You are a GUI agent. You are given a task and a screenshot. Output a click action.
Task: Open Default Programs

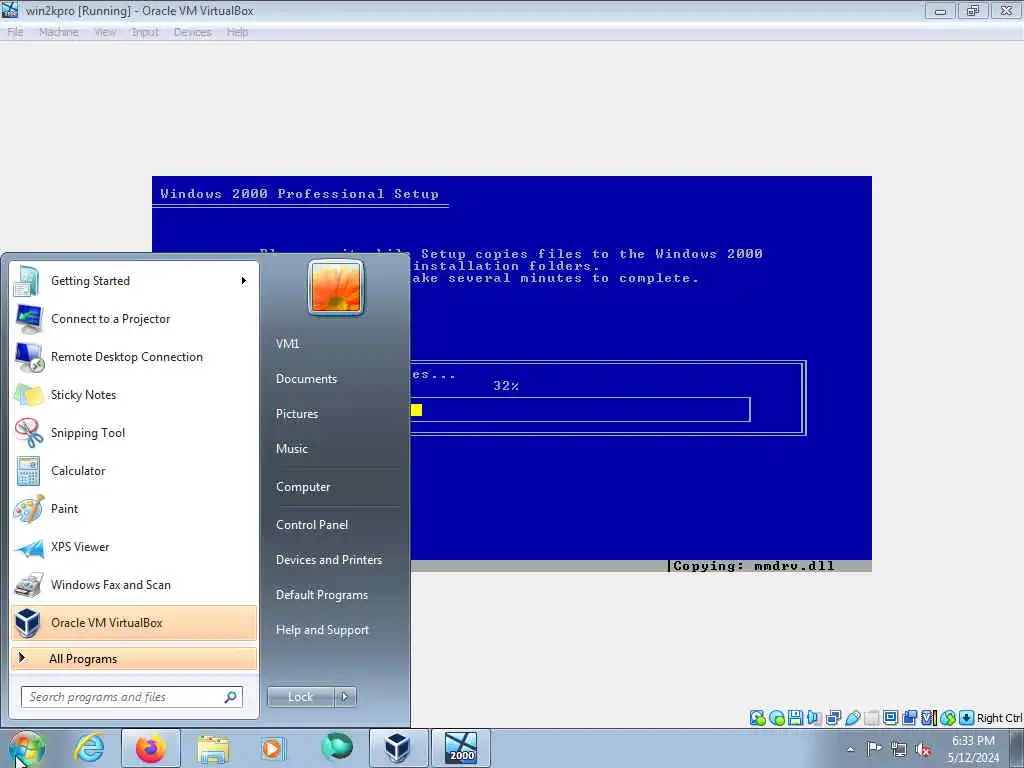(322, 595)
